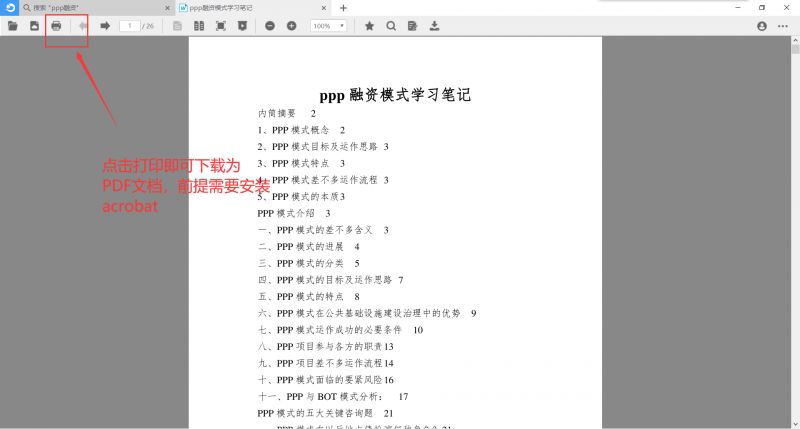
Task: Bookmark document with the star icon
Action: point(369,26)
